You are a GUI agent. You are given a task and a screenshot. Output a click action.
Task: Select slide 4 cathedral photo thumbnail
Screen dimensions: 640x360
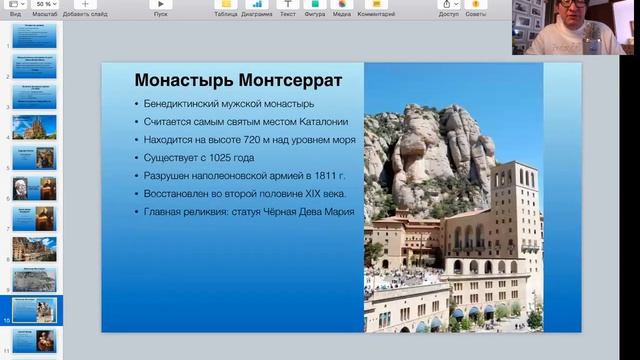point(34,127)
